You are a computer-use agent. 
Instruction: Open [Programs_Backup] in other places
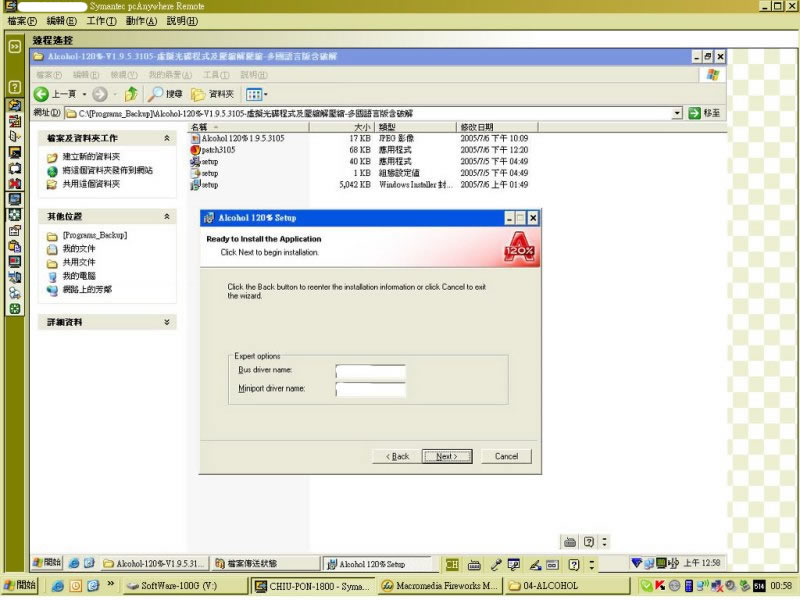pyautogui.click(x=95, y=235)
